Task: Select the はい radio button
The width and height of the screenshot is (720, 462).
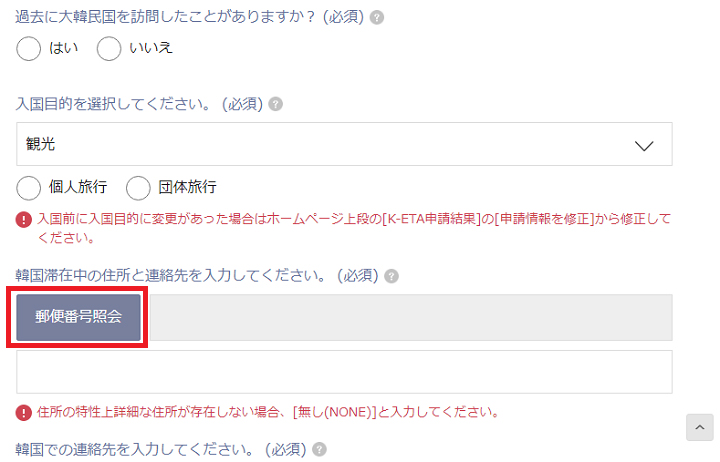Action: click(28, 49)
